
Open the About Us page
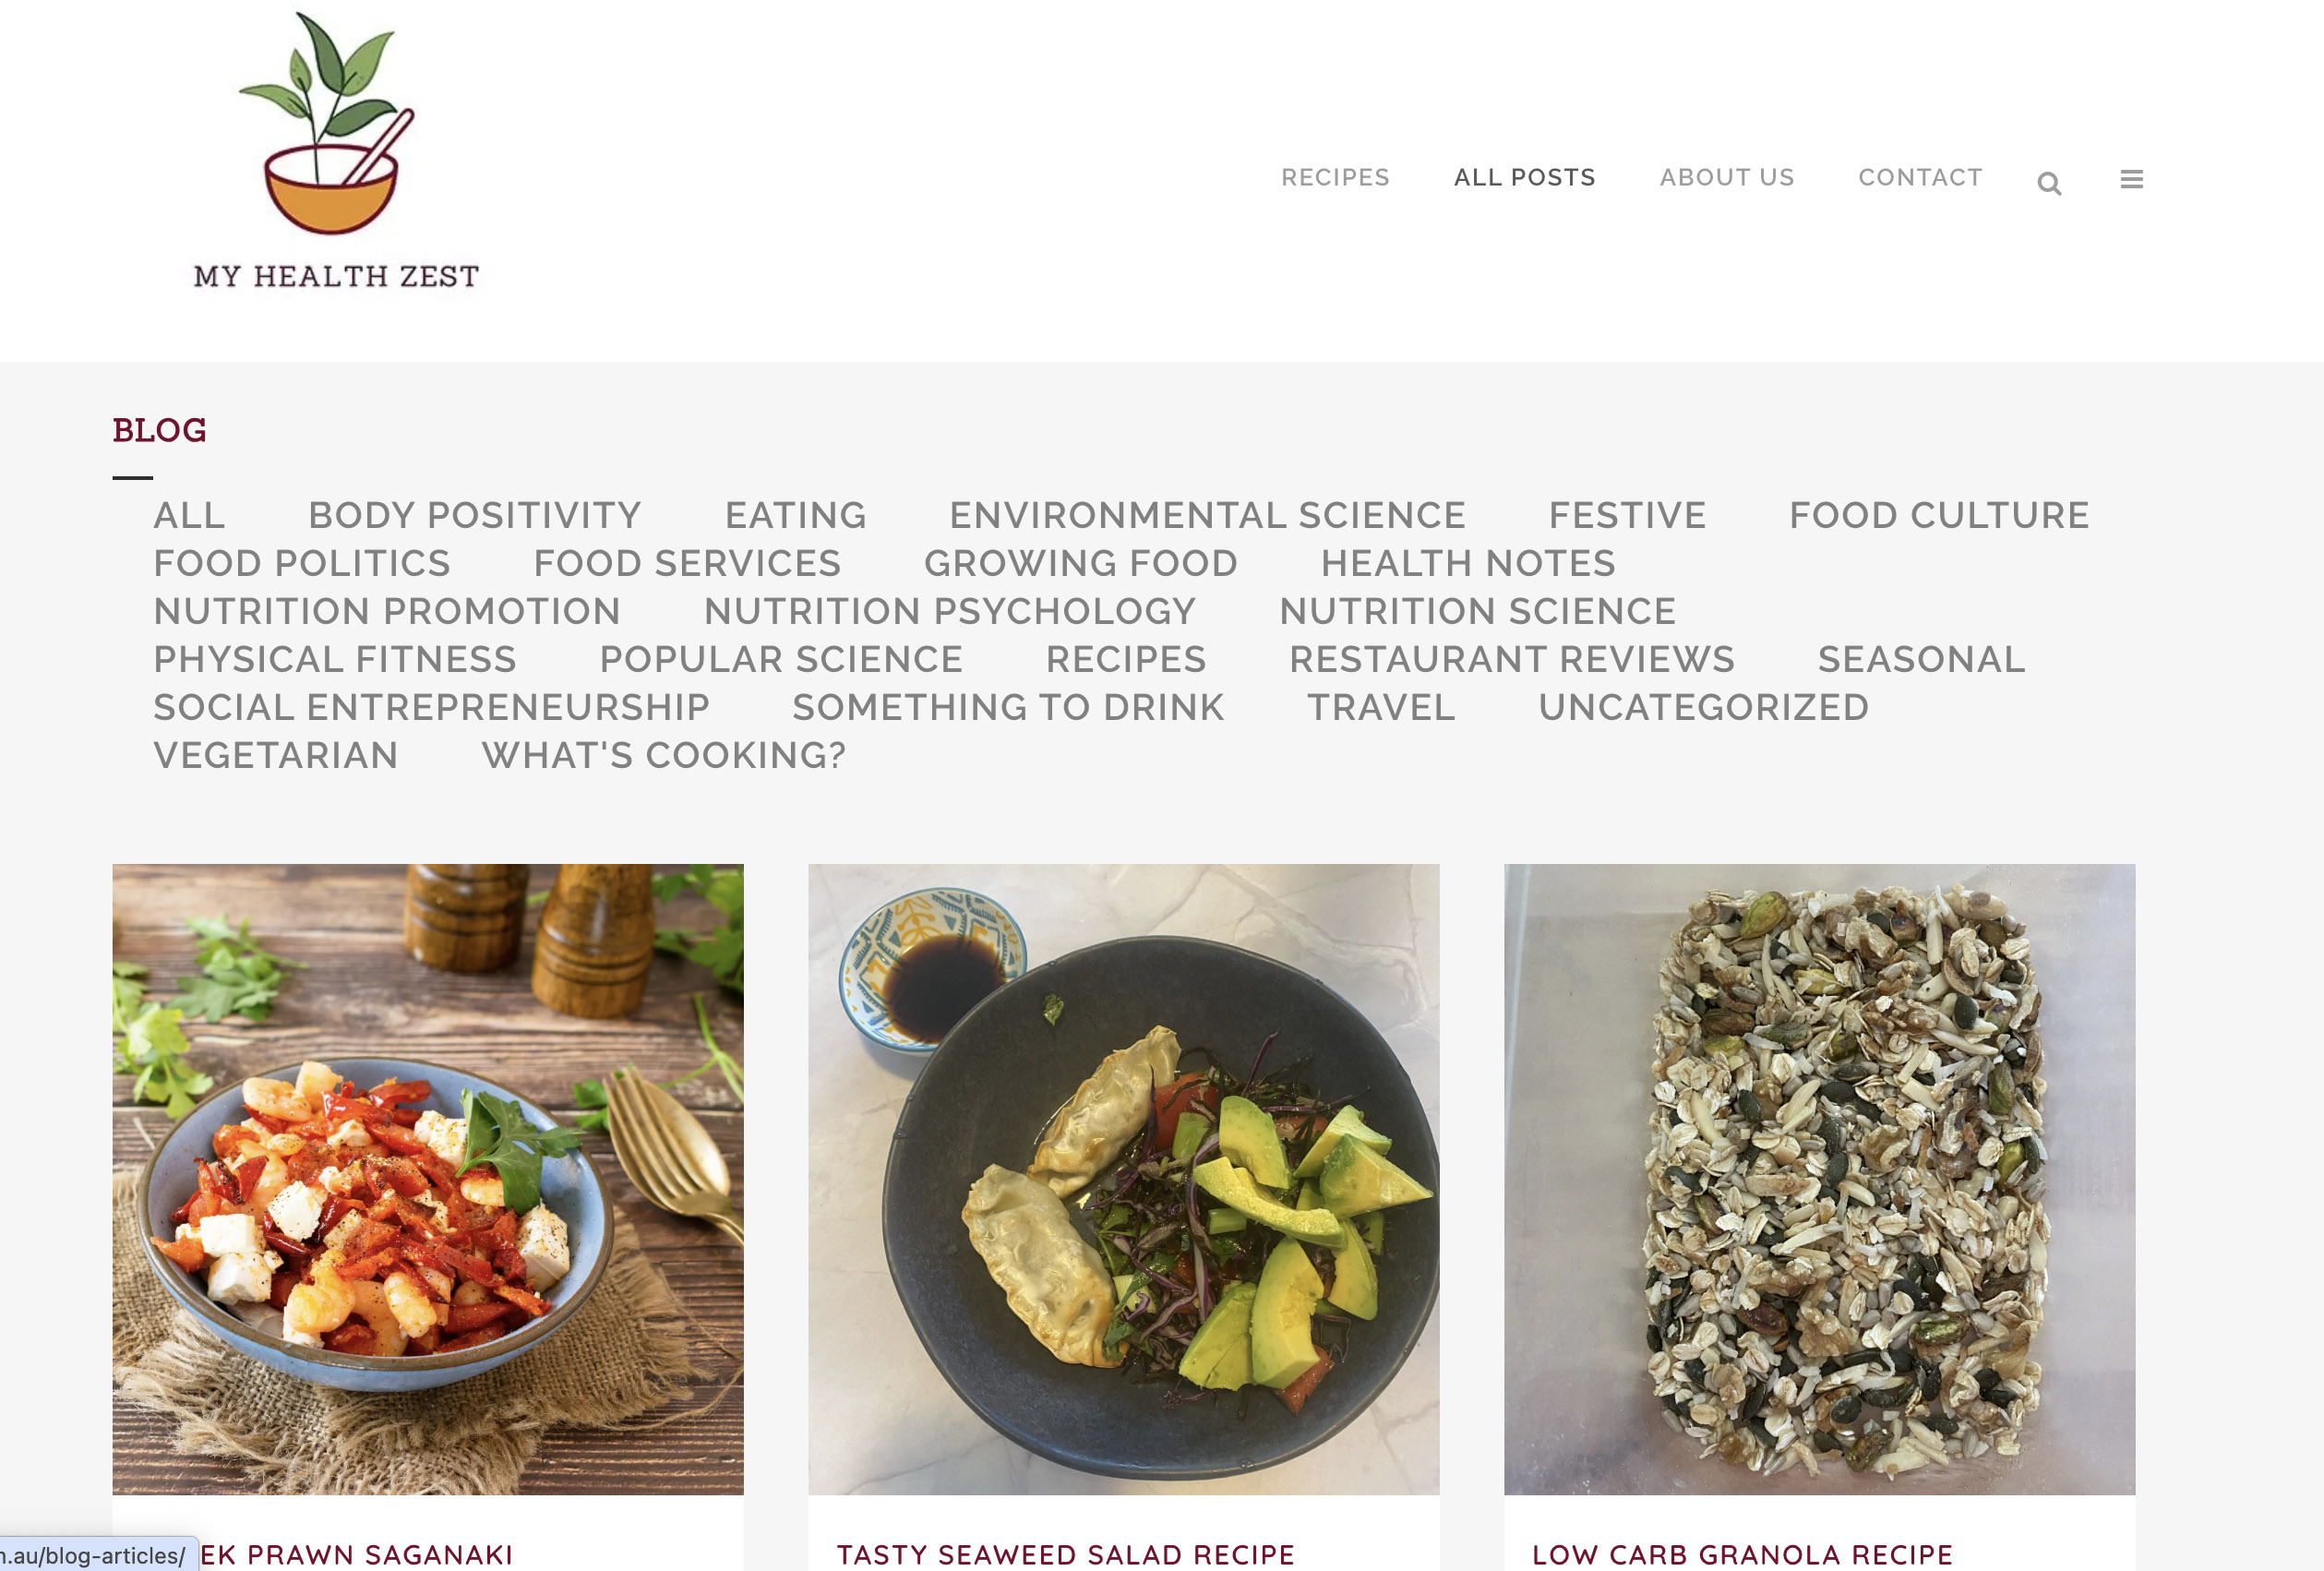[1727, 177]
